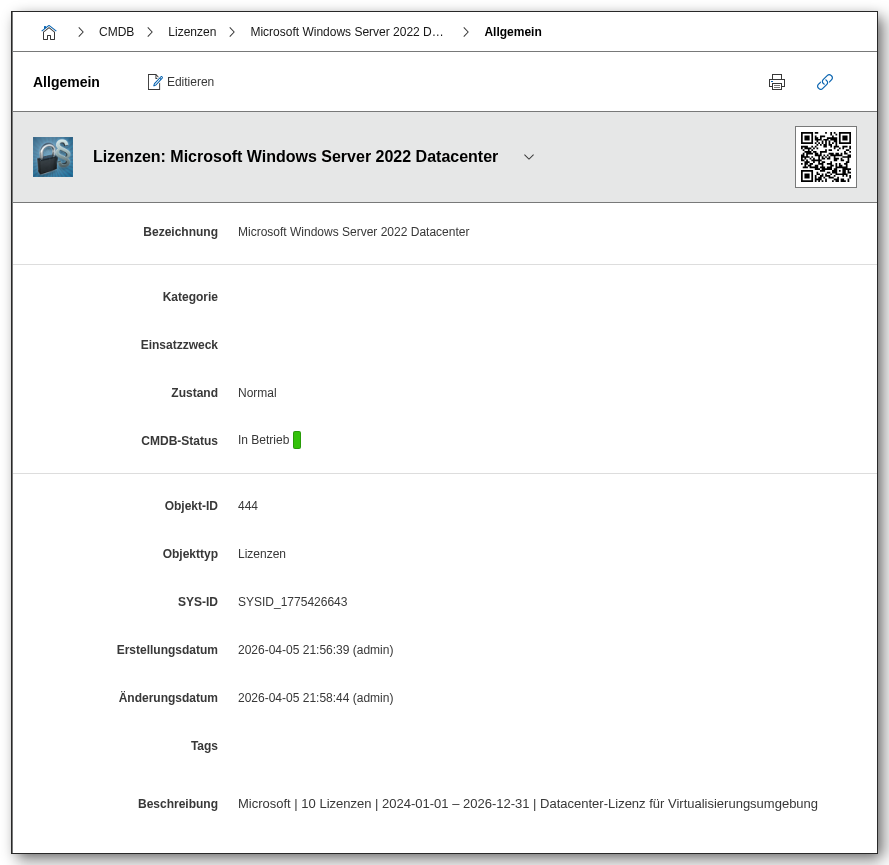Navigate to CMDB in the breadcrumb
The width and height of the screenshot is (889, 865).
[x=116, y=32]
